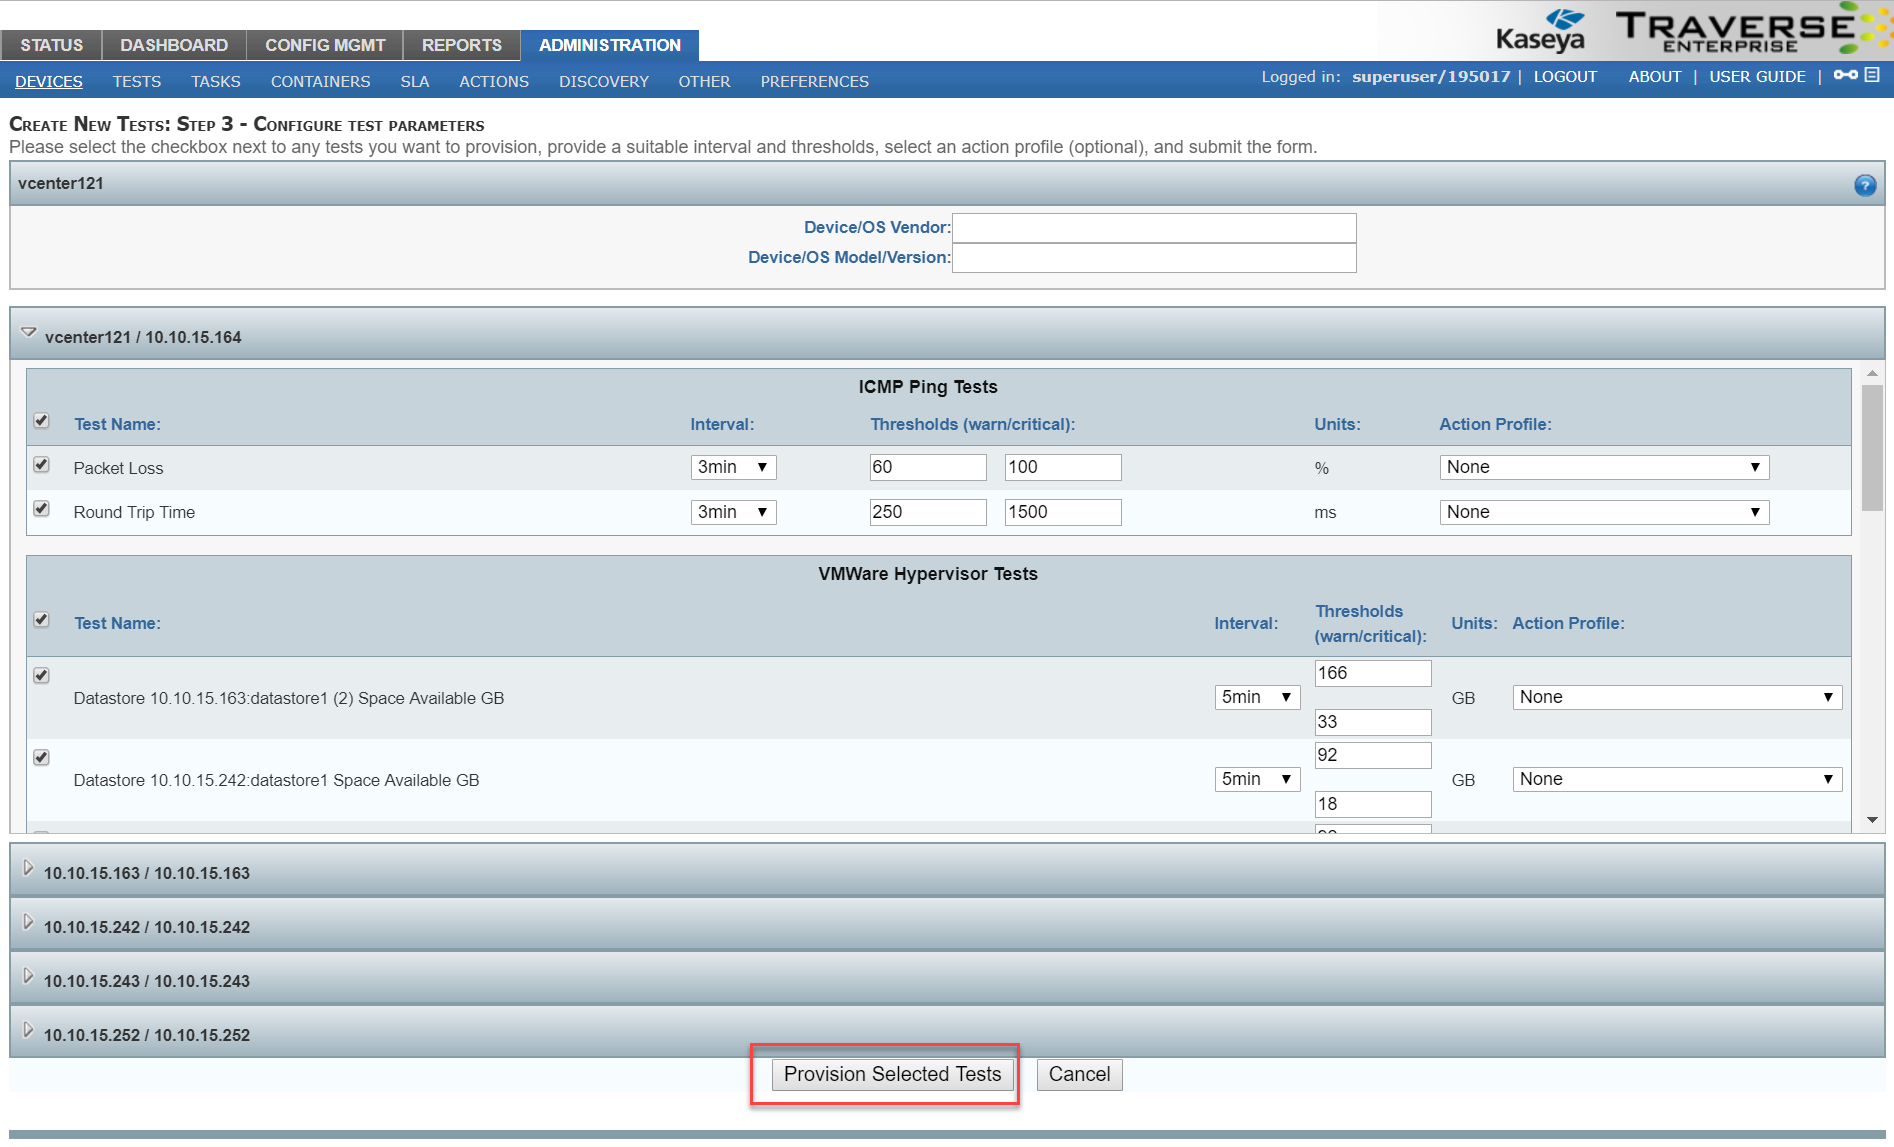The height and width of the screenshot is (1147, 1894).
Task: Click Packet Loss warning threshold field 60
Action: point(928,467)
